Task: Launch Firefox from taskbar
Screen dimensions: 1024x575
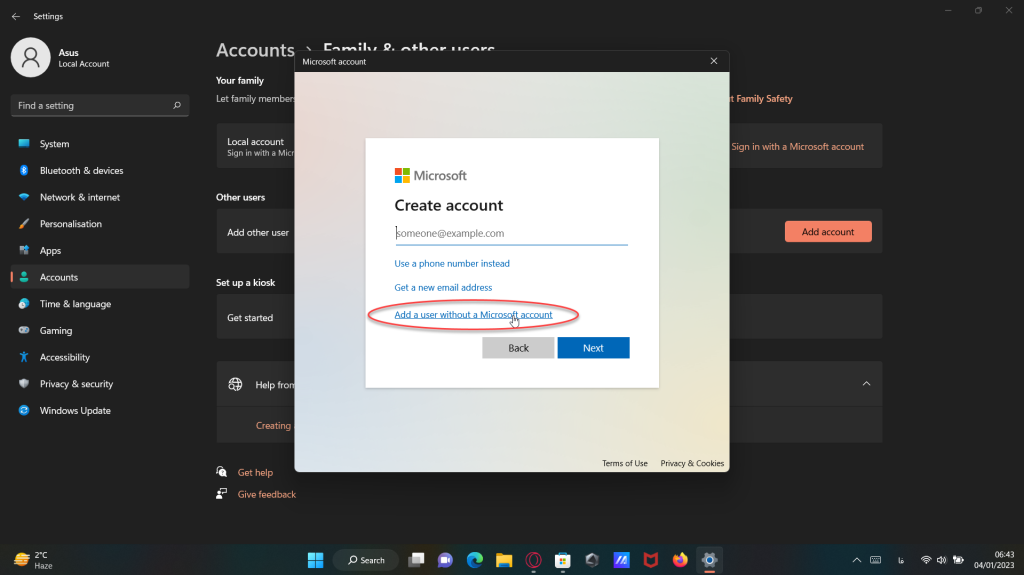Action: click(680, 560)
